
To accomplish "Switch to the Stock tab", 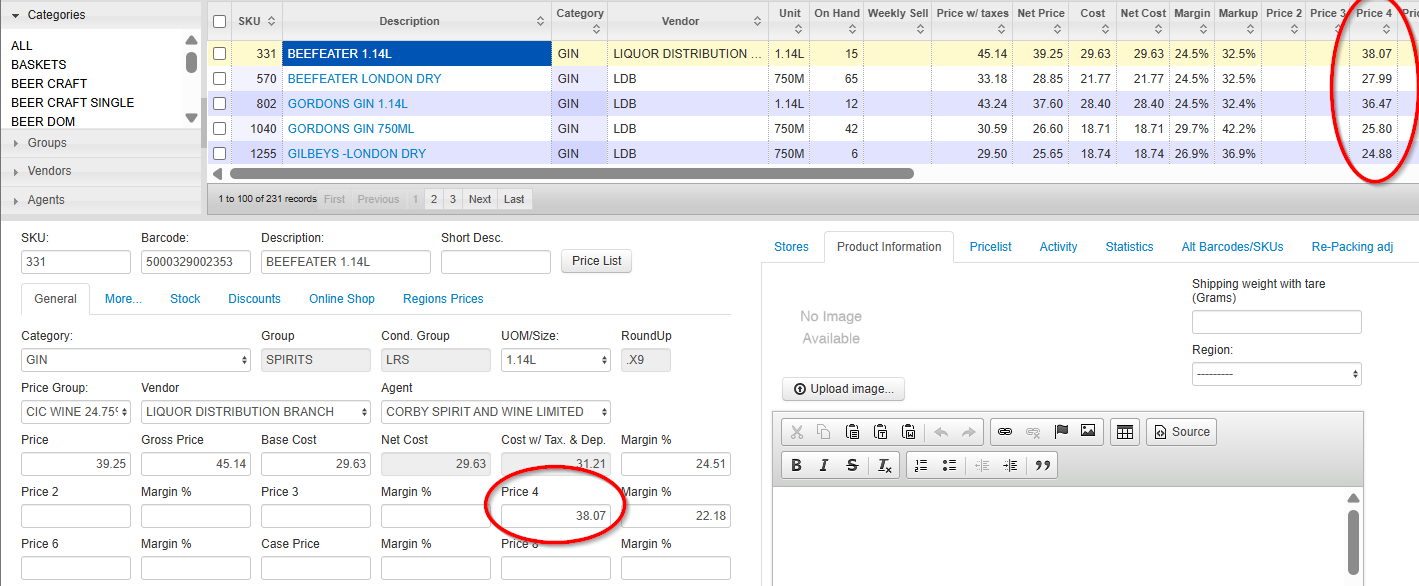I will click(x=185, y=299).
